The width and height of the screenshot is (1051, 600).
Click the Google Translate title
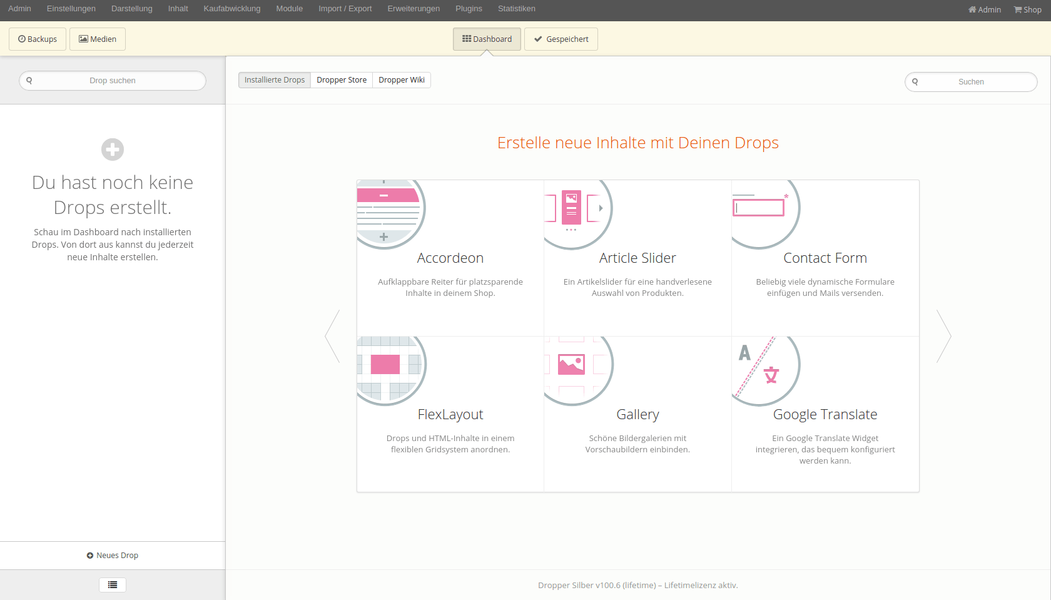825,414
